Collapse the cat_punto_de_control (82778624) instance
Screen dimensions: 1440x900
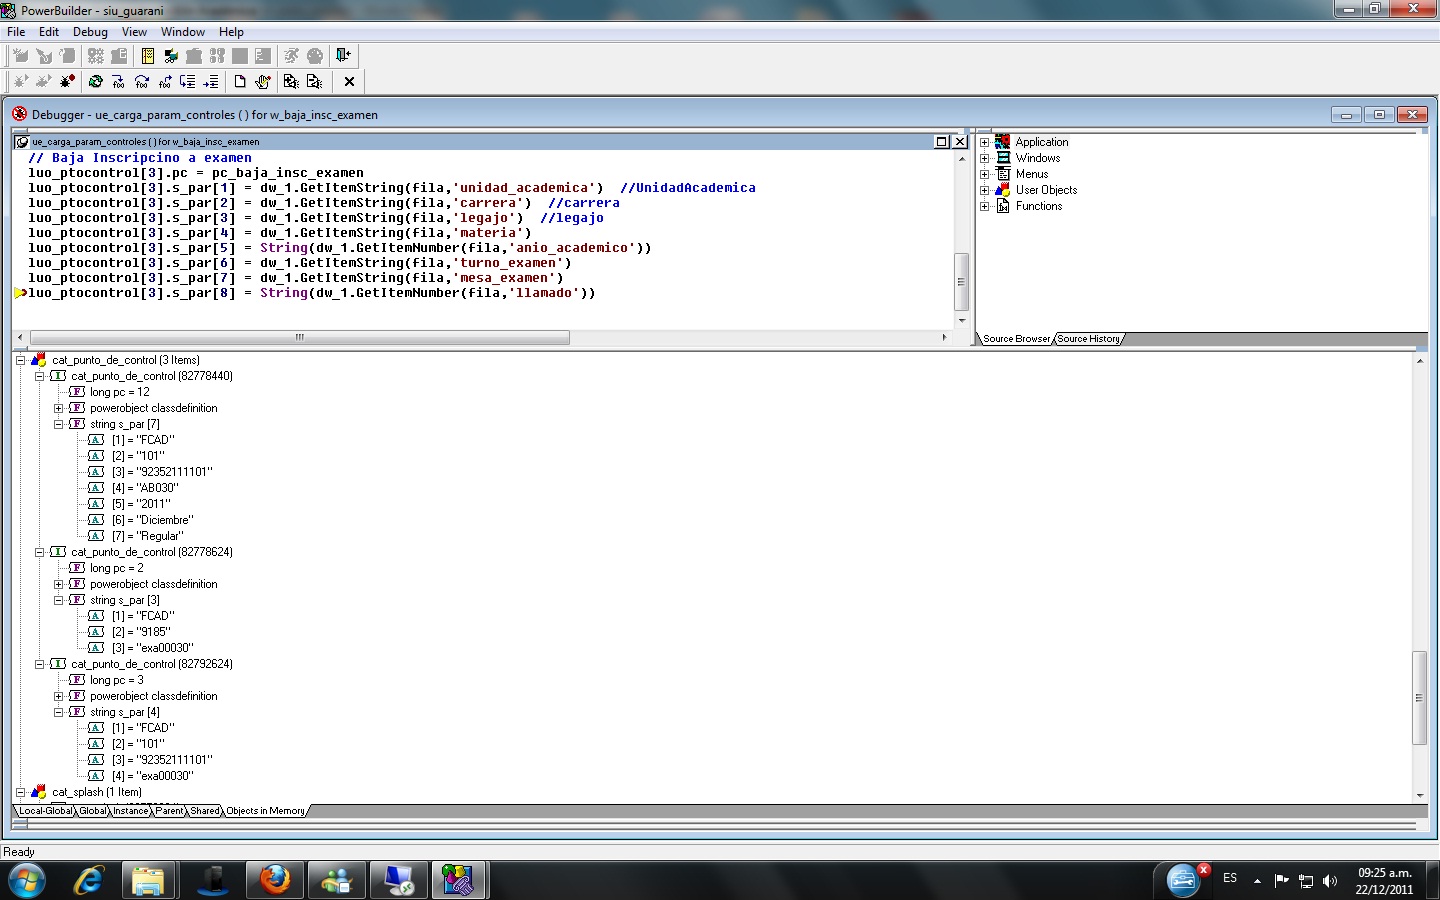[x=39, y=552]
